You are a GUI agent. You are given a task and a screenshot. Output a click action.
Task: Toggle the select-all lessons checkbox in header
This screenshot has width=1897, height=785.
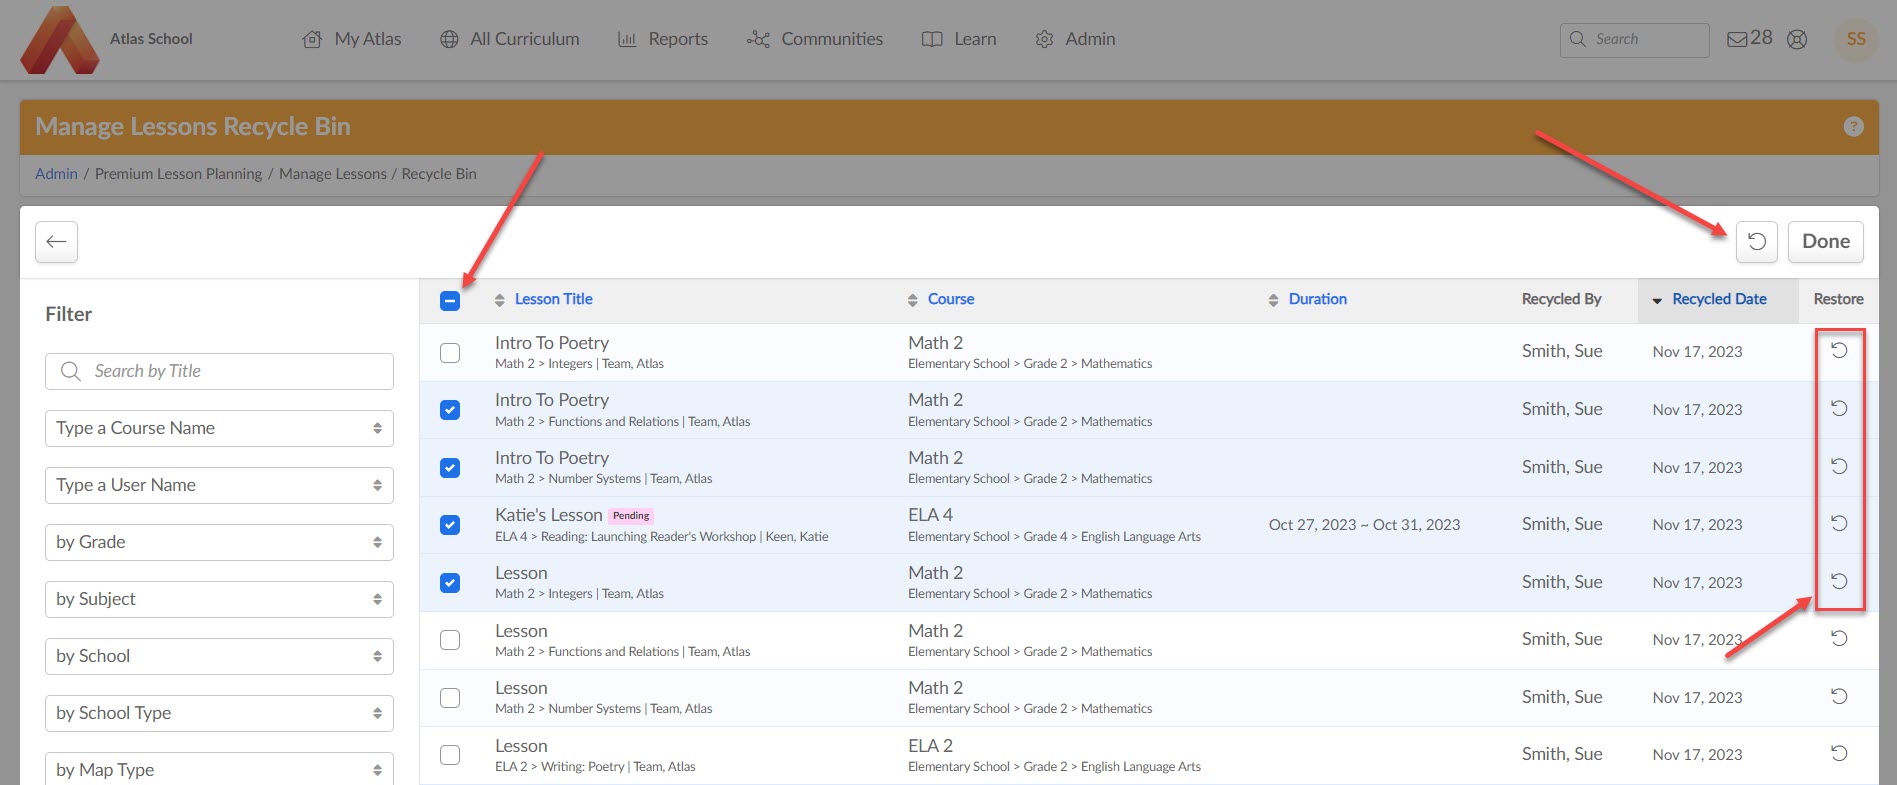[x=450, y=300]
